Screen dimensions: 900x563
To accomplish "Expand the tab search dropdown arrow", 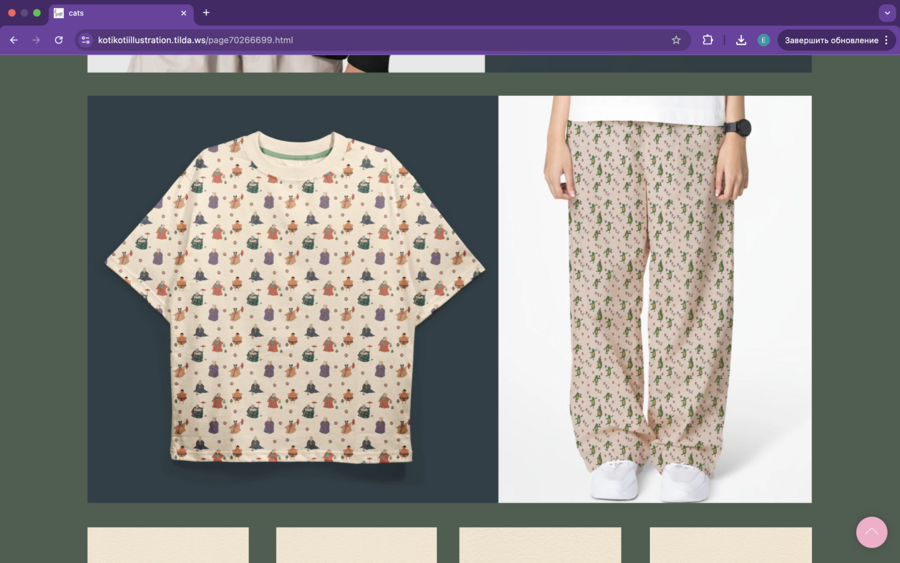I will click(x=887, y=13).
